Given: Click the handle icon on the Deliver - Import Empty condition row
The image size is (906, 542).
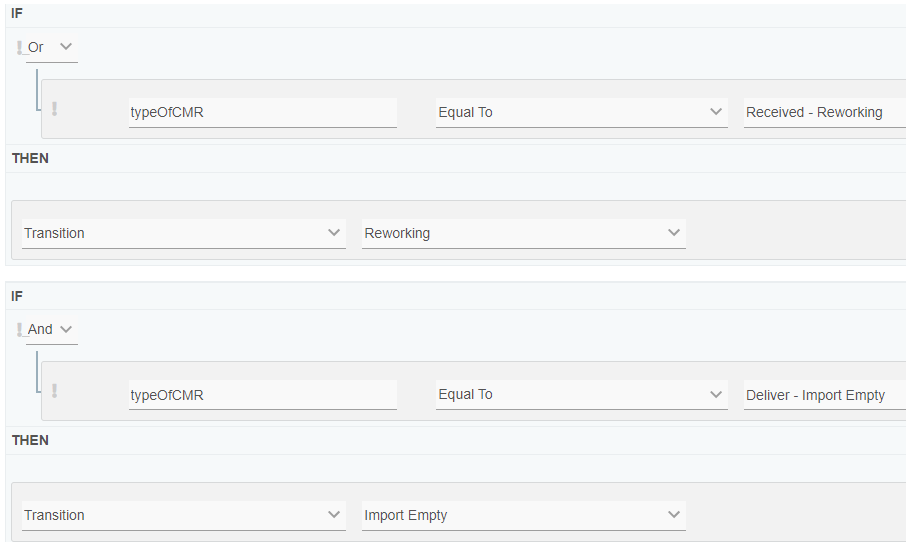Looking at the screenshot, I should pos(54,391).
